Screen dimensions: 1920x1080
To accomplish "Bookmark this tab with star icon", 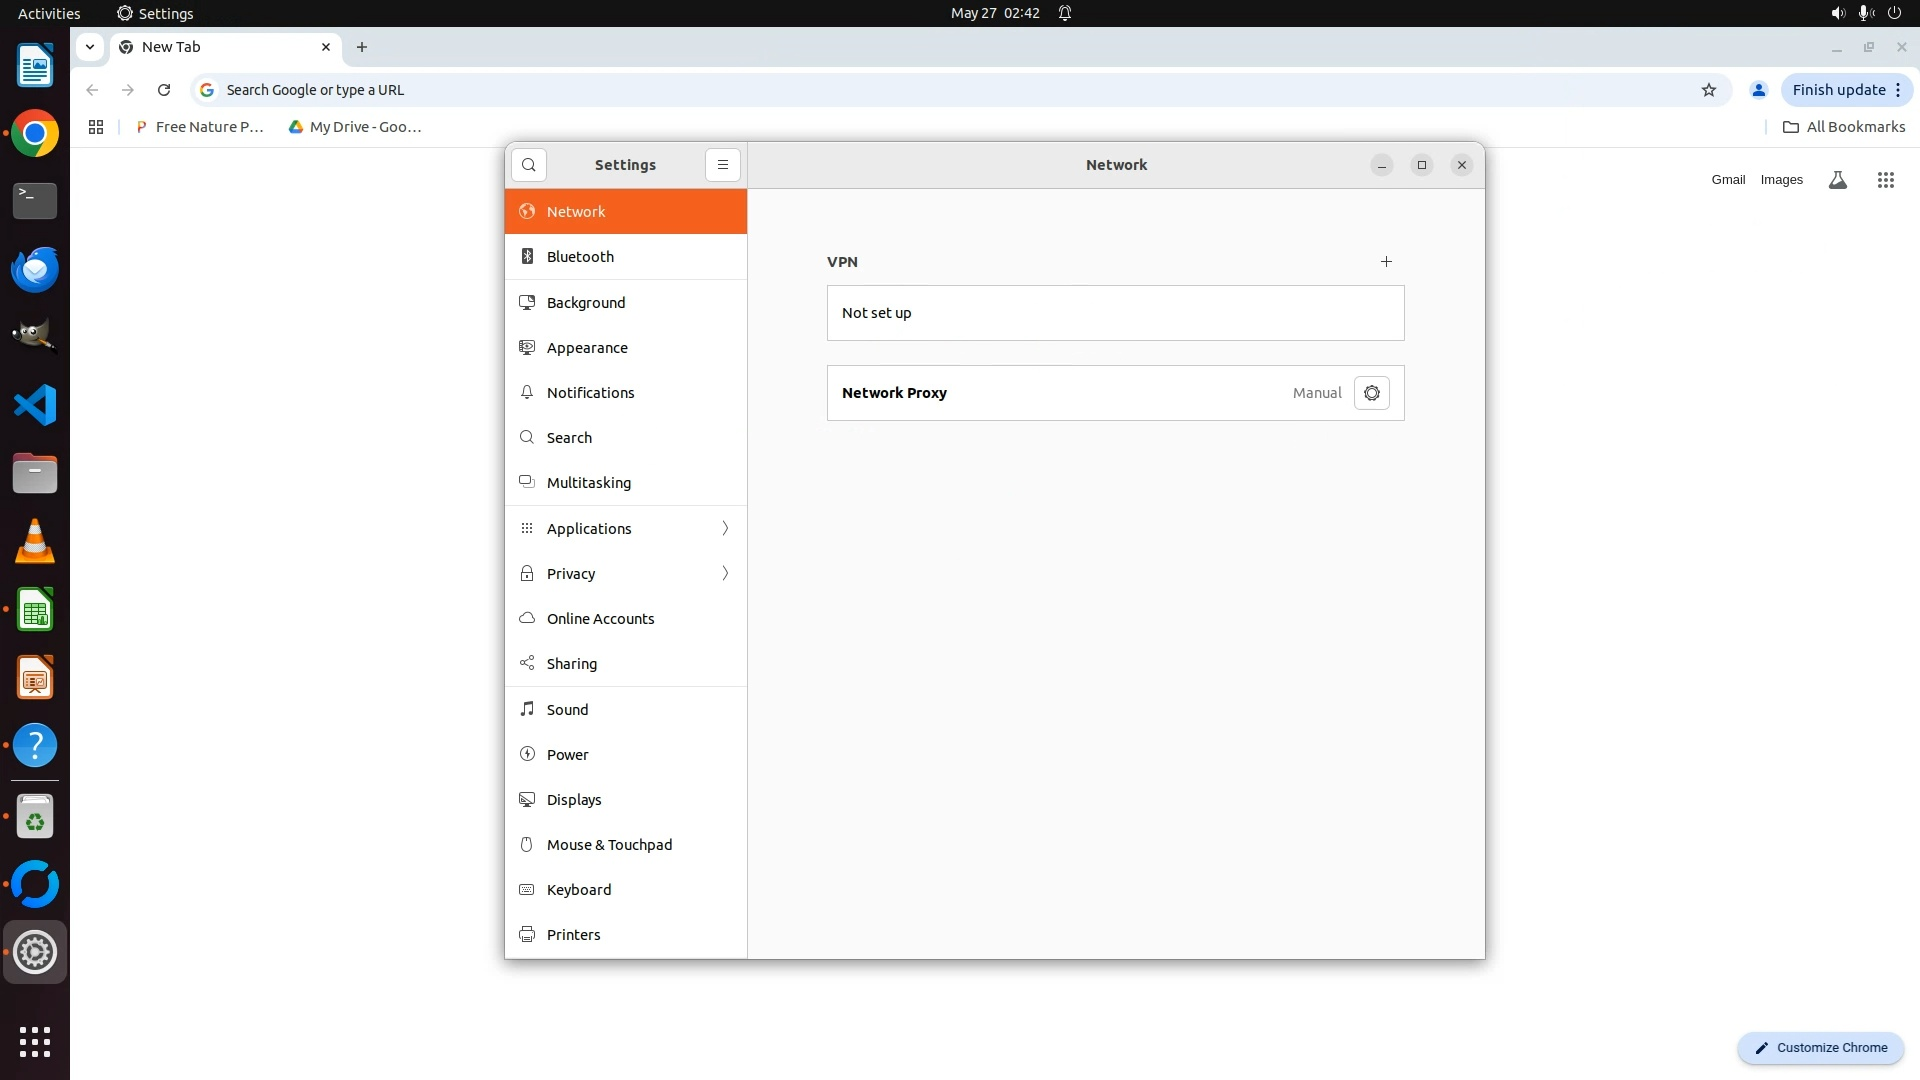I will 1709,90.
